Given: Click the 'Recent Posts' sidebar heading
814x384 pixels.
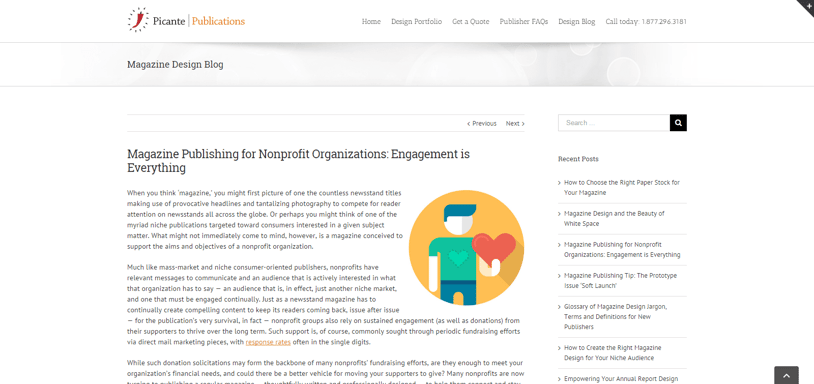Looking at the screenshot, I should point(578,159).
